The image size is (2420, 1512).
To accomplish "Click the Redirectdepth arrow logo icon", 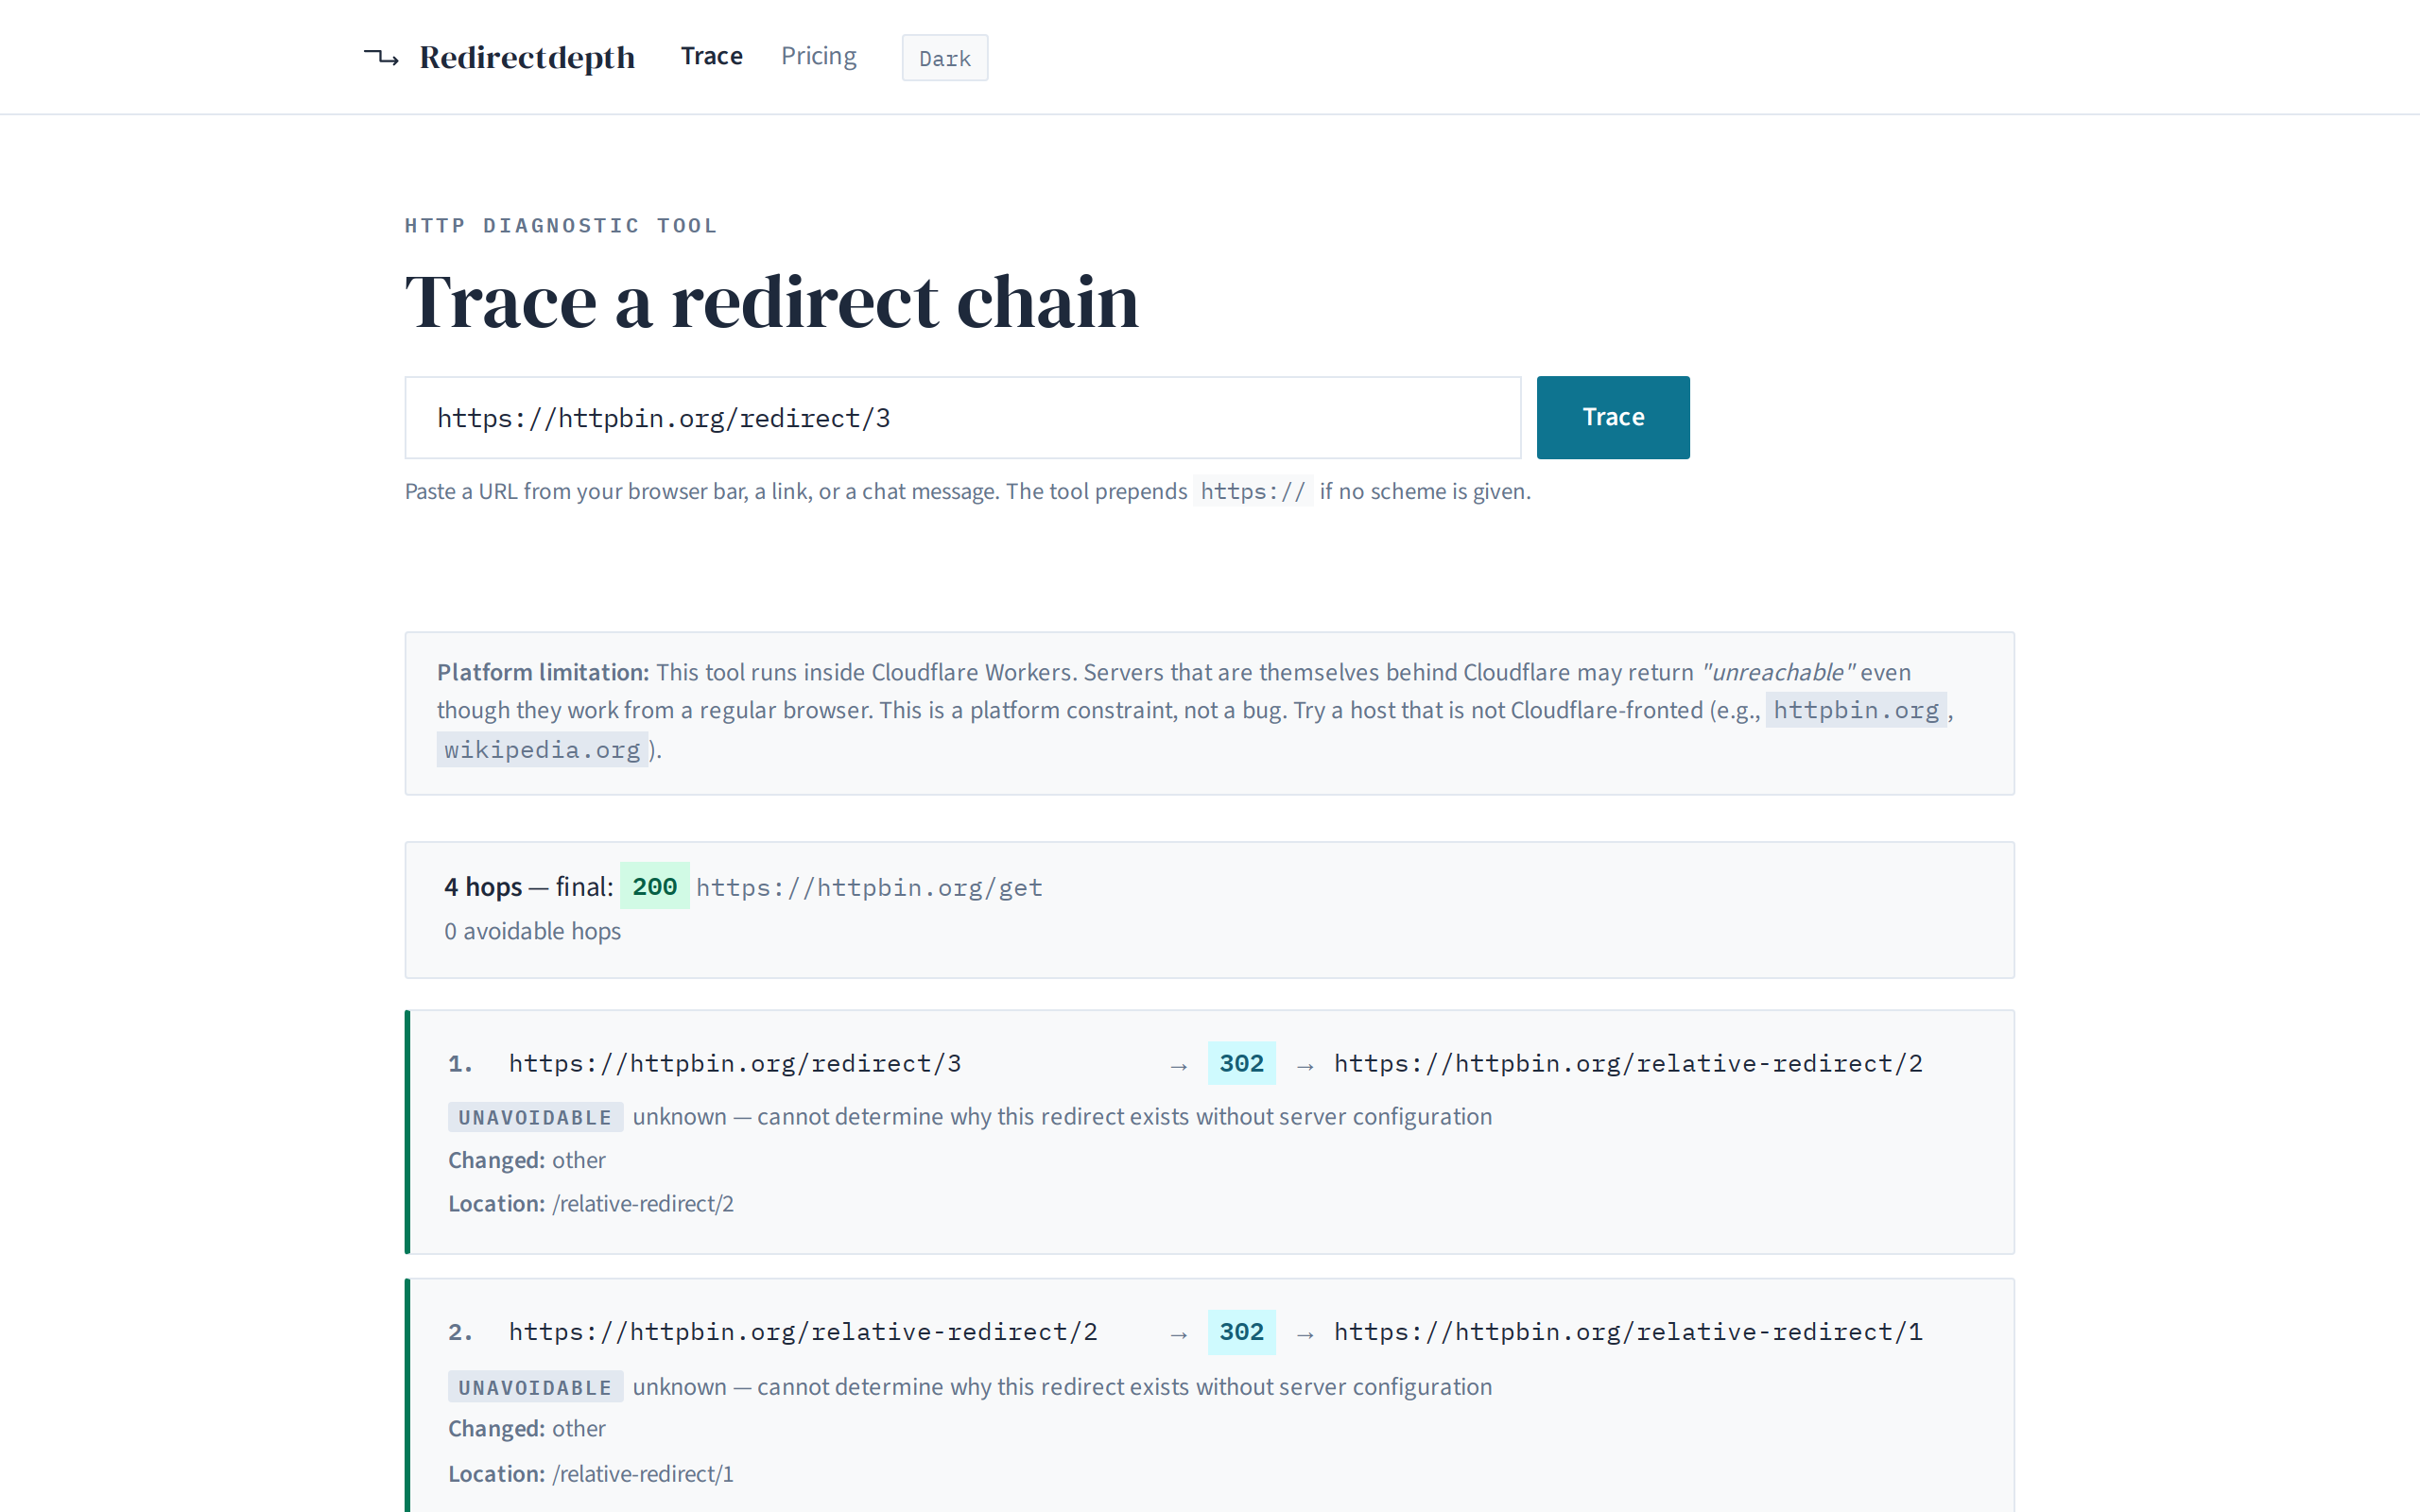I will (x=381, y=57).
